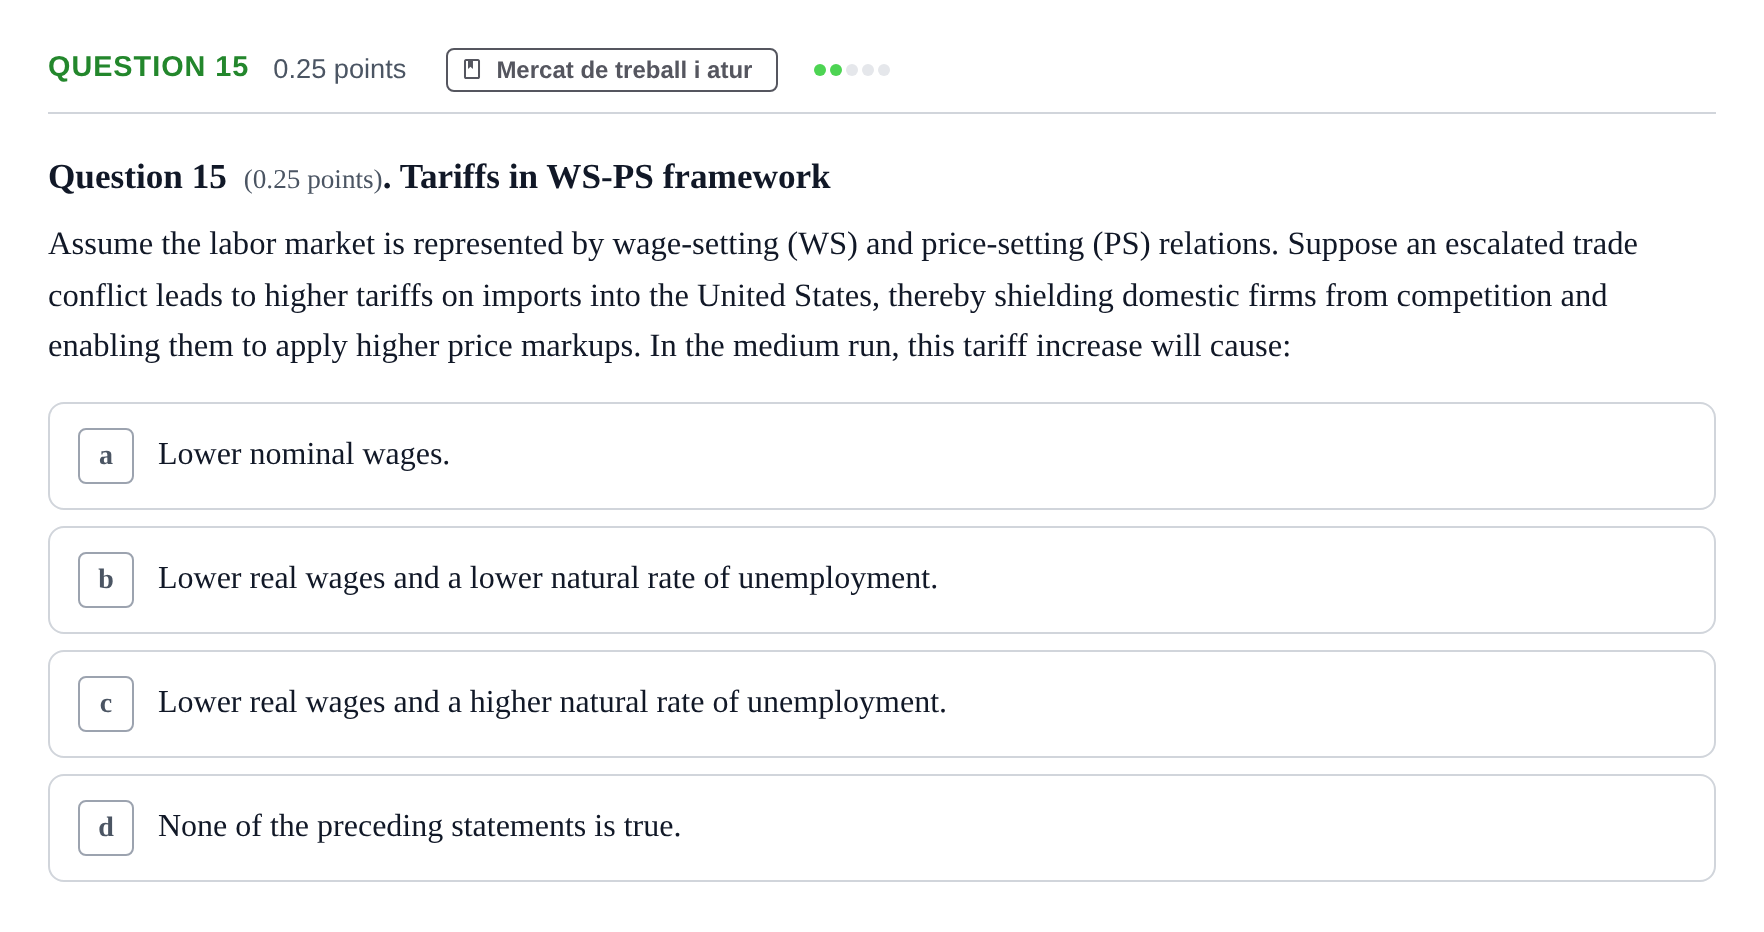Choose answer 'Lower nominal wages.'
This screenshot has height=932, width=1764.
[882, 456]
